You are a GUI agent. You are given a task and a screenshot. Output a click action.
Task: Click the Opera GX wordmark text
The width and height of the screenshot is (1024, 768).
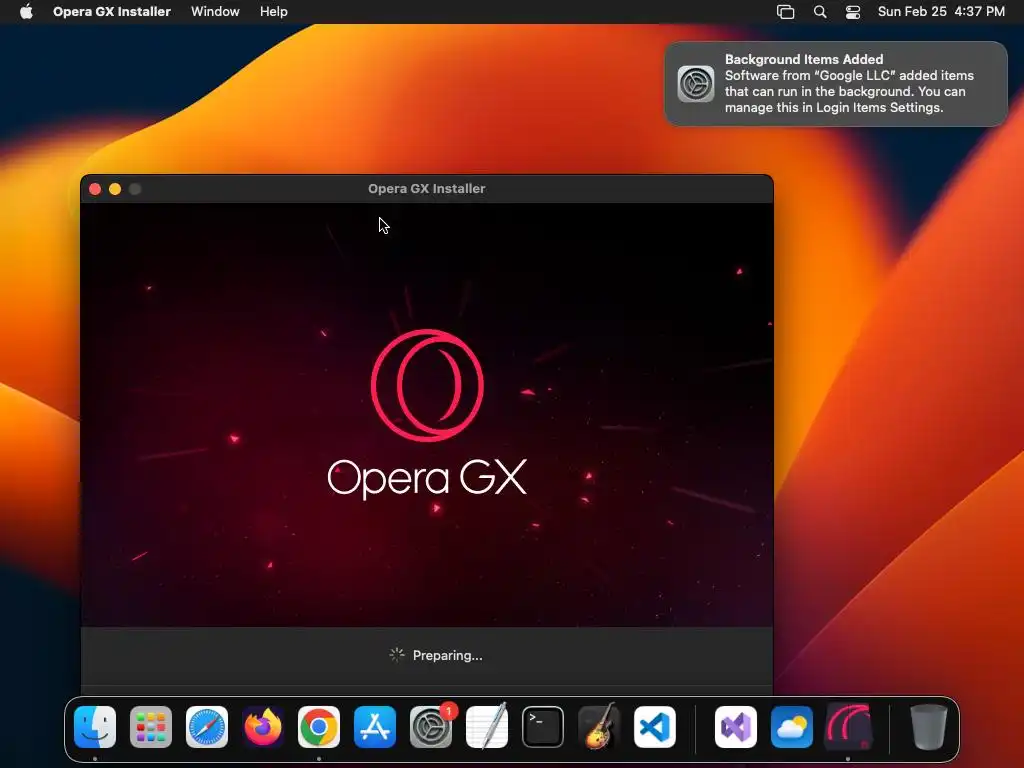427,479
